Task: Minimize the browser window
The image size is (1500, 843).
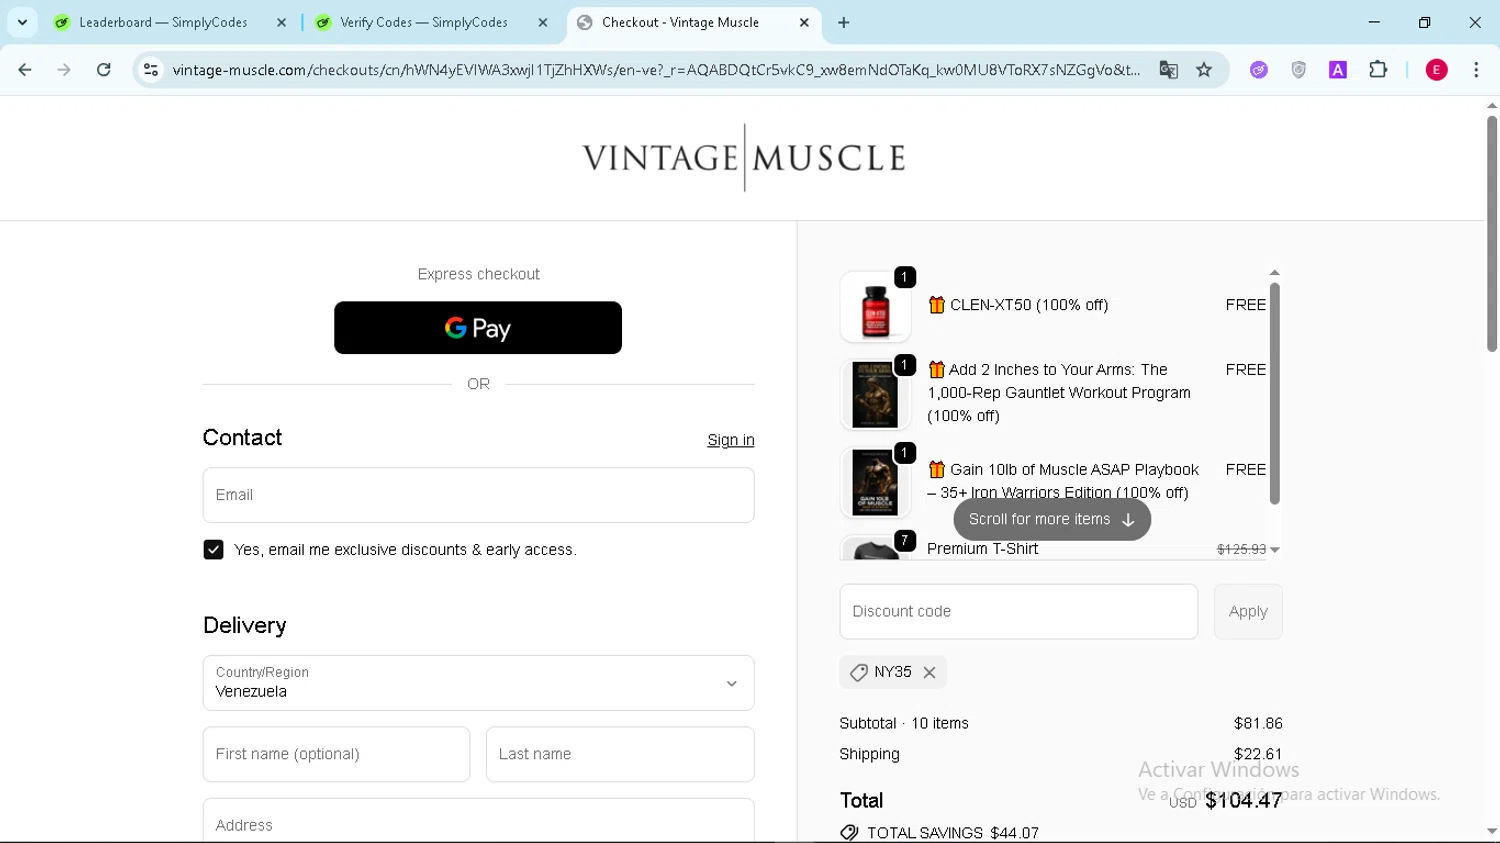Action: (1374, 22)
